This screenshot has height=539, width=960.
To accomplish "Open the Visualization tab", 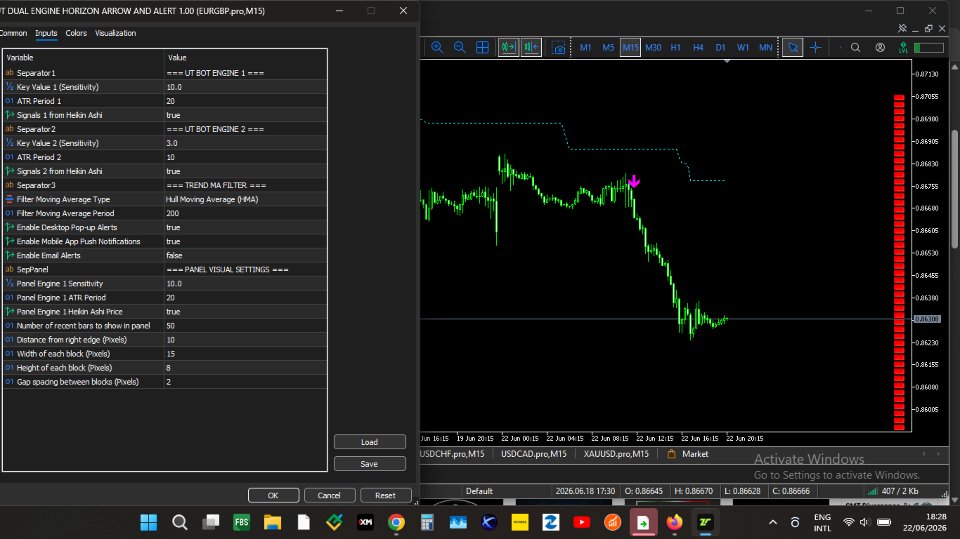I will pos(115,33).
